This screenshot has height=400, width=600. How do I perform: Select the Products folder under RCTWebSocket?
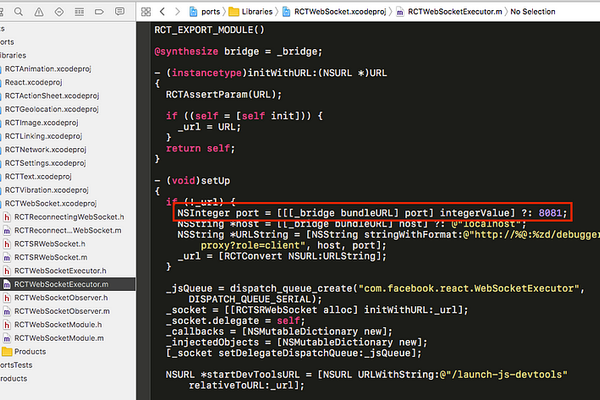[30, 351]
